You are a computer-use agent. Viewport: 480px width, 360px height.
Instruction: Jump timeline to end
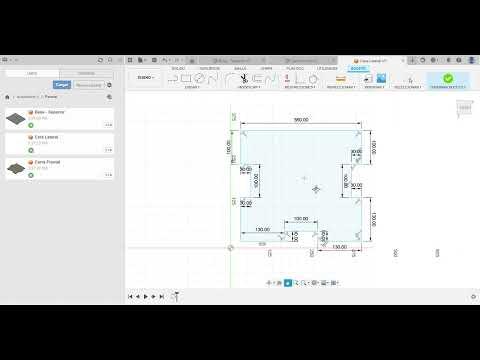[162, 296]
